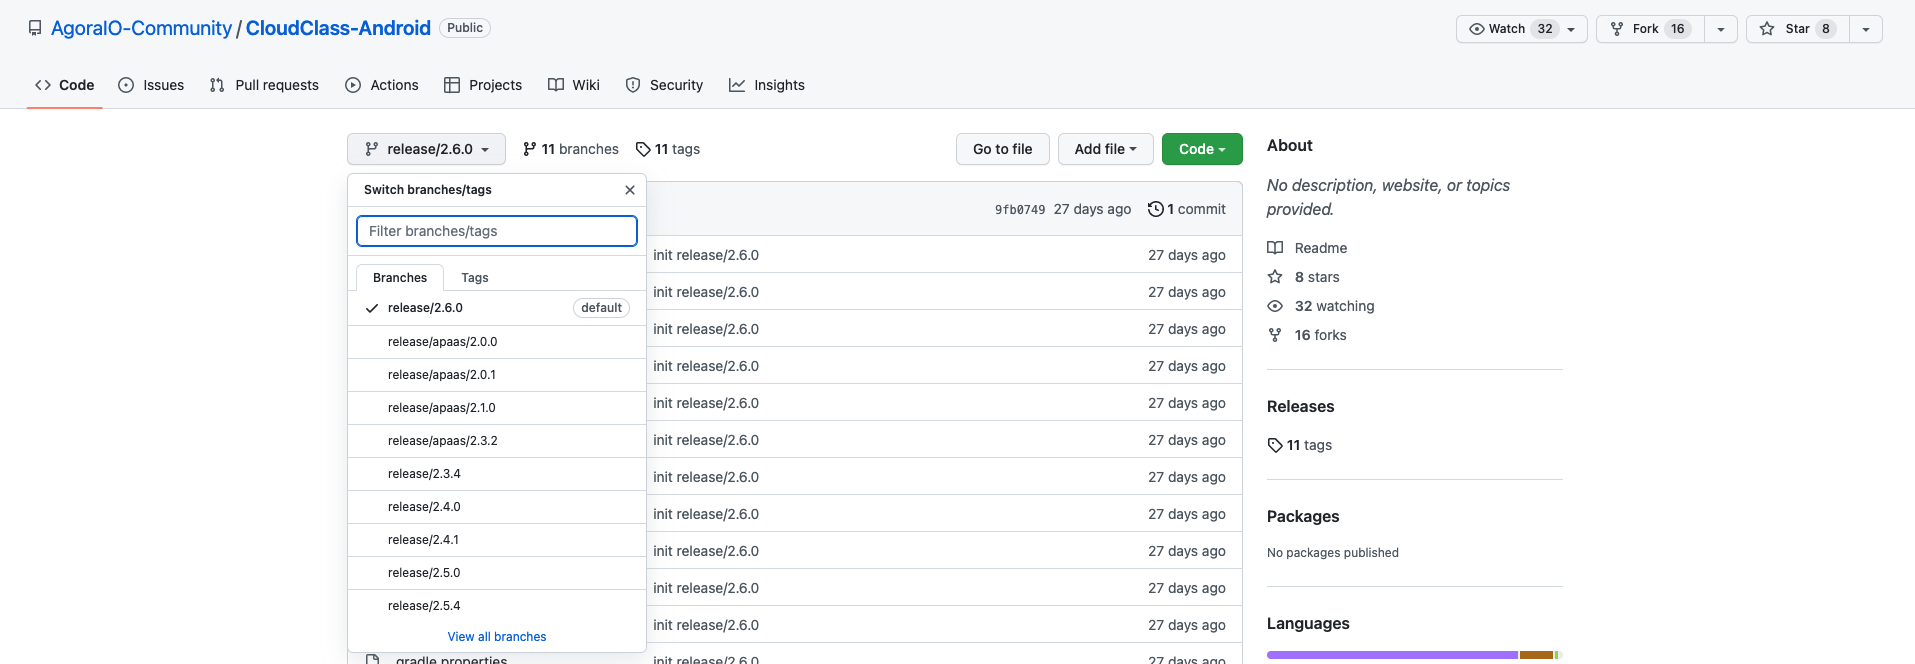Select the checked release/2.6.0 default branch
1915x664 pixels.
(497, 308)
